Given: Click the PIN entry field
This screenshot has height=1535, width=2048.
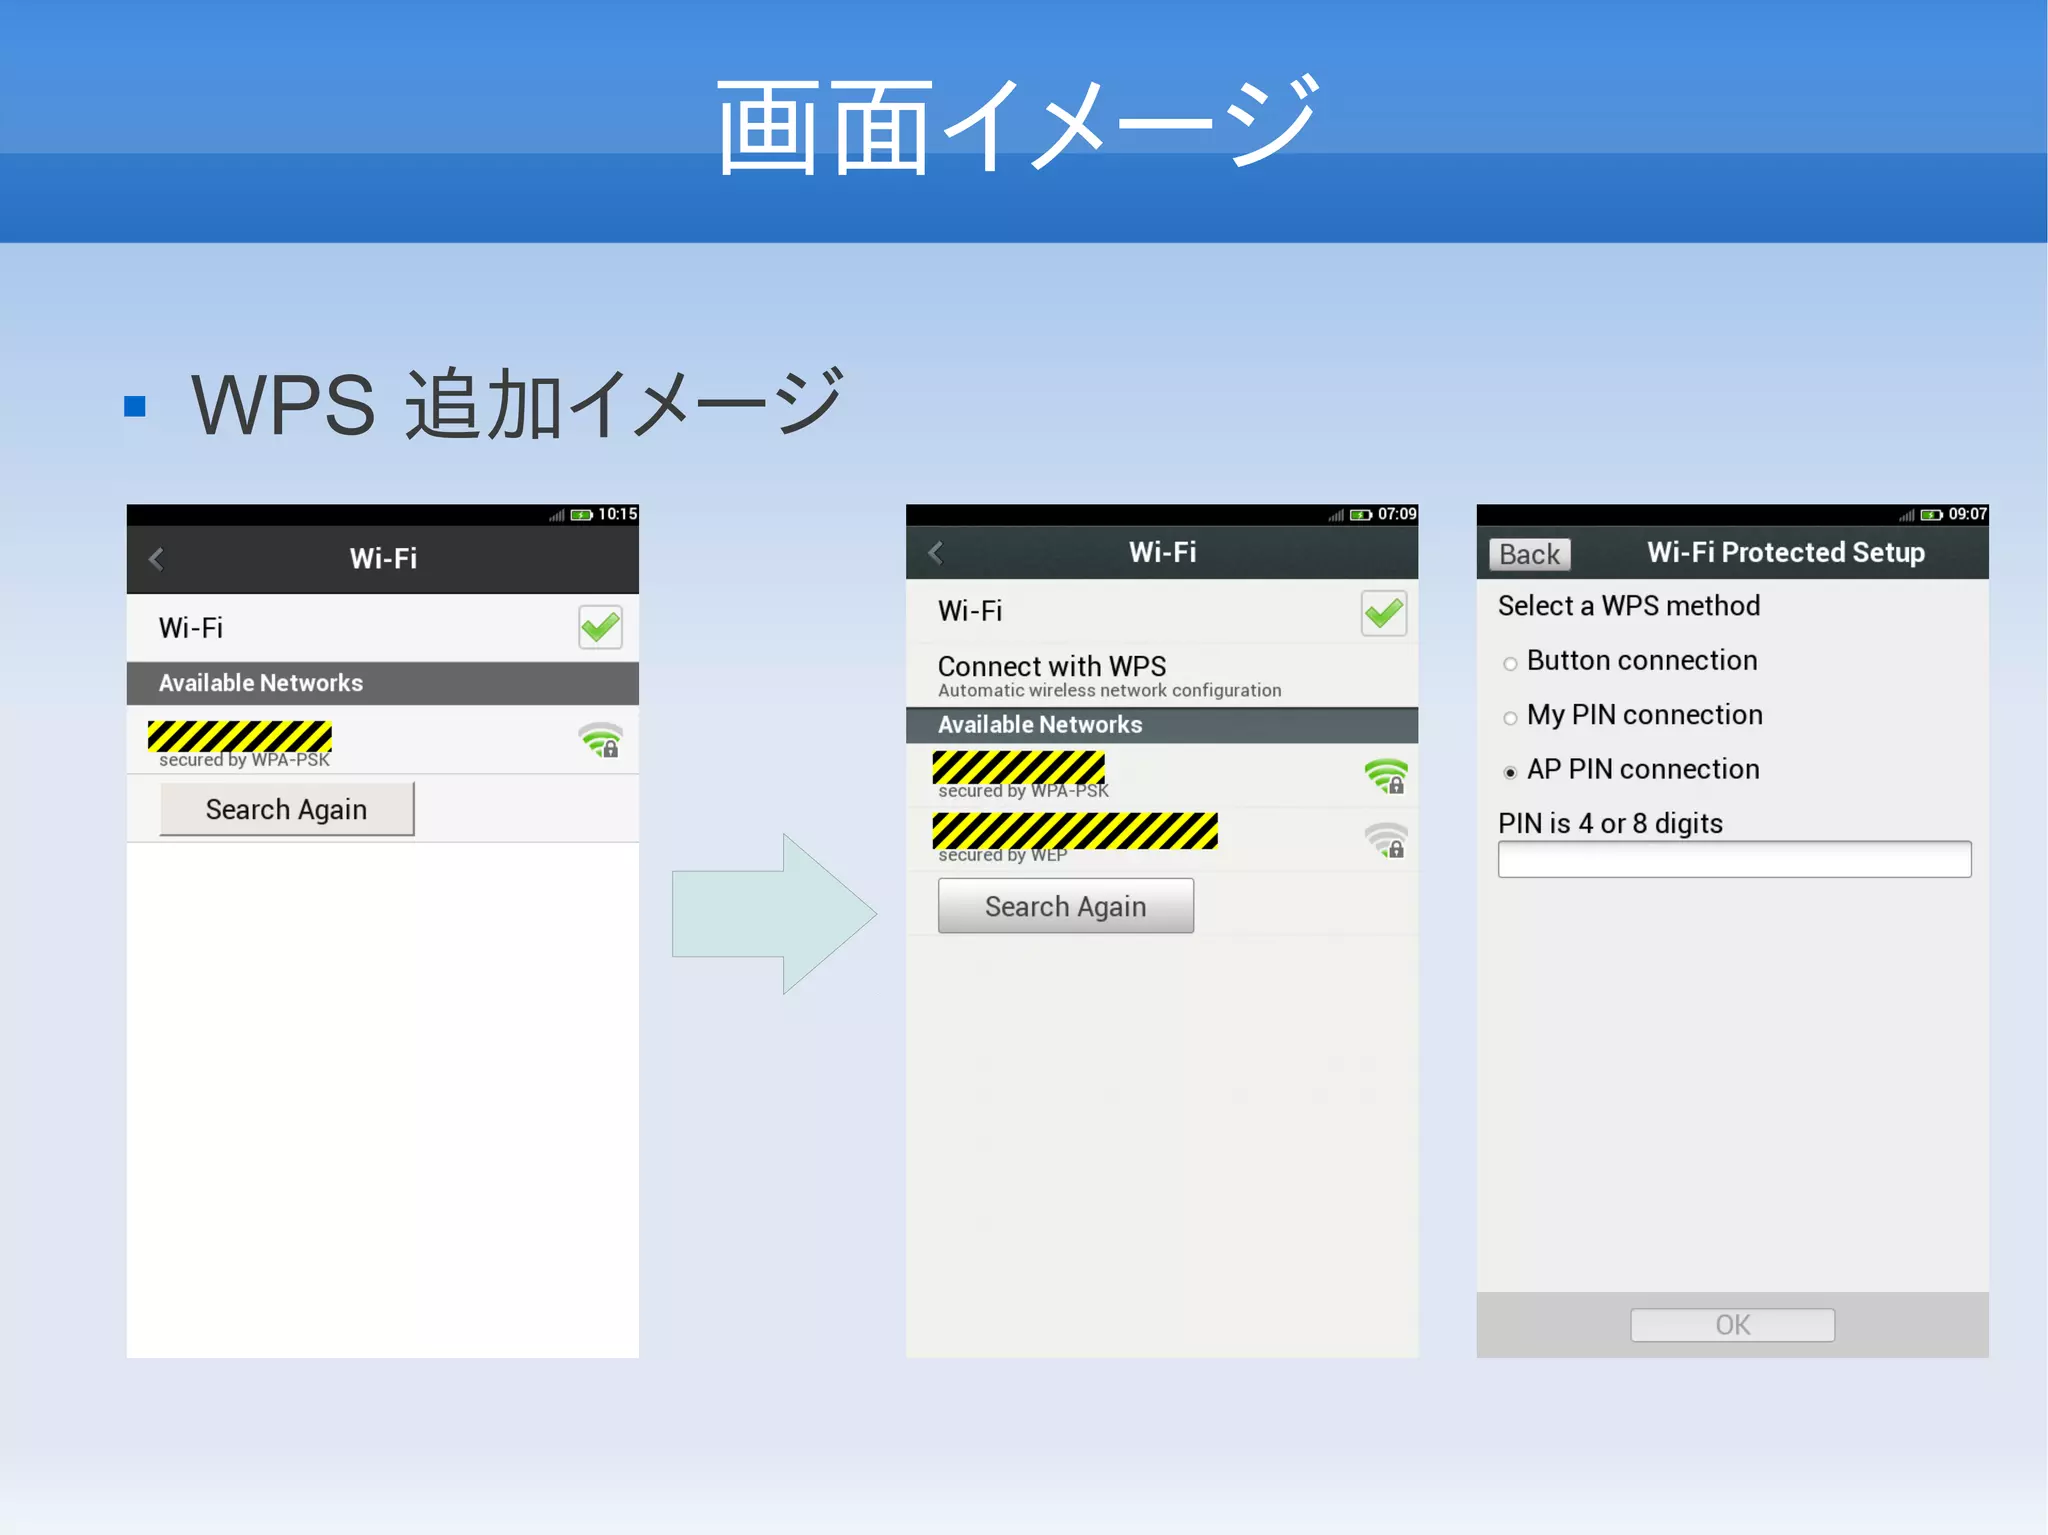Looking at the screenshot, I should click(1734, 859).
